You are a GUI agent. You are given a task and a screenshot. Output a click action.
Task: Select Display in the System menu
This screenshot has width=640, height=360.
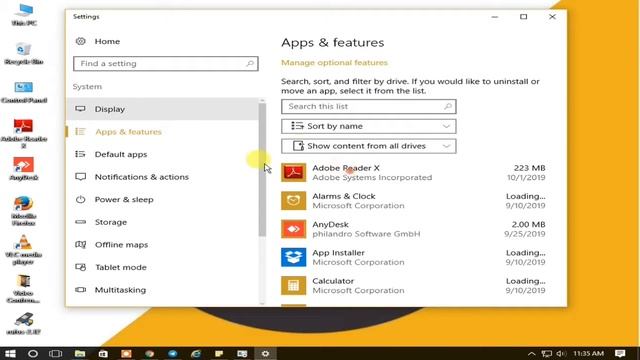[x=162, y=109]
